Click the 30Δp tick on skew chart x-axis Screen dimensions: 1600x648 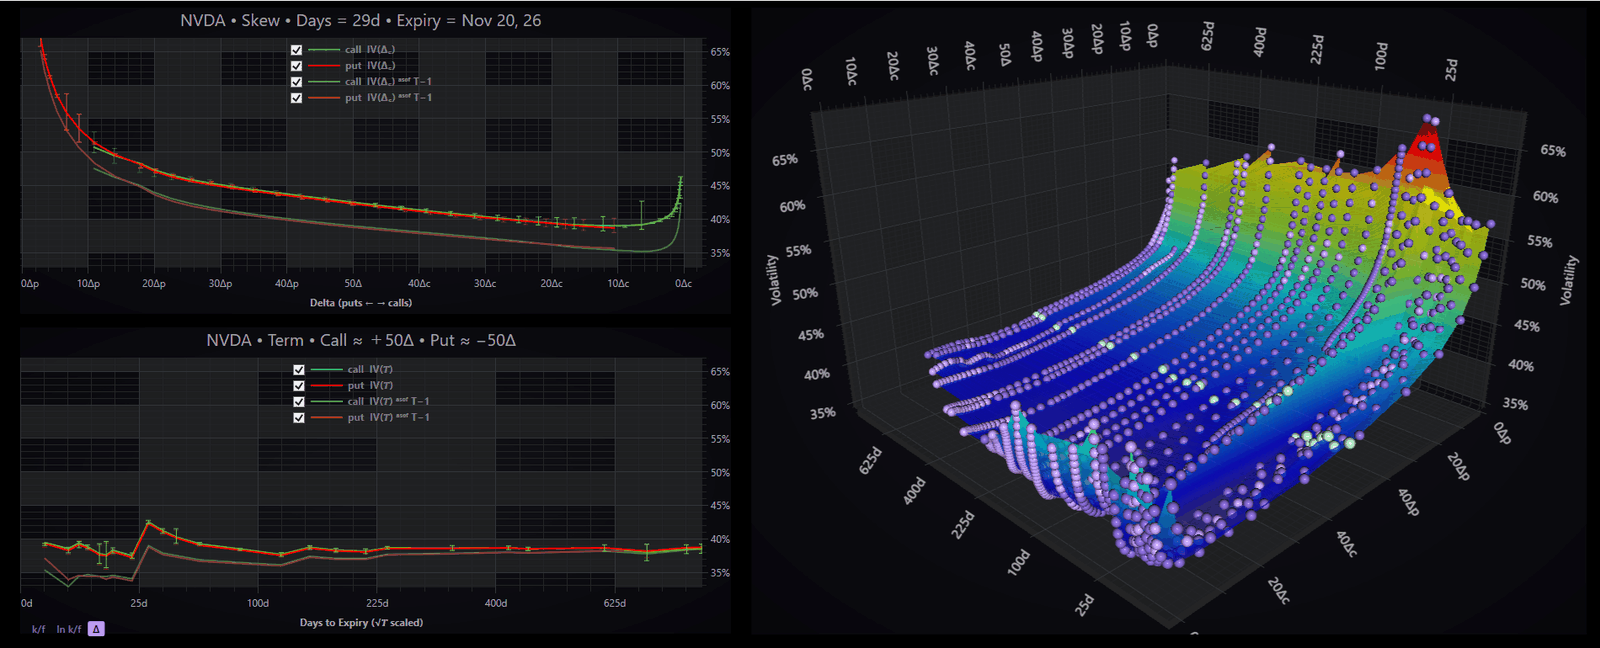coord(220,284)
